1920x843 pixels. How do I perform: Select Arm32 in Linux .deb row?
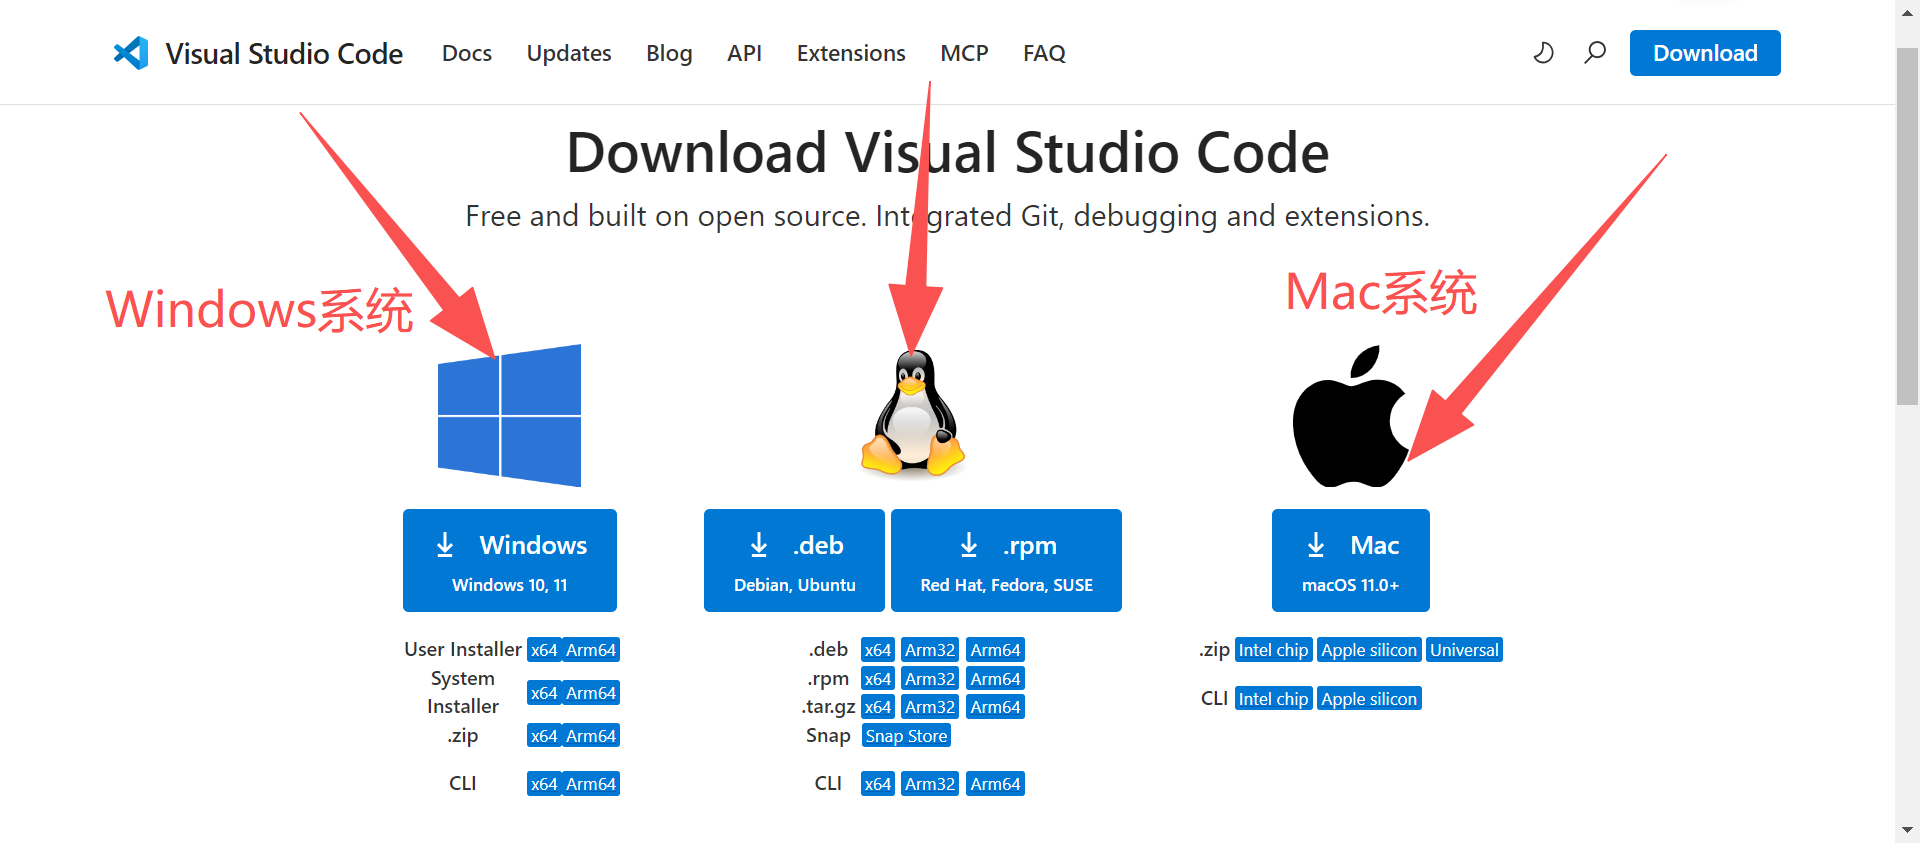(930, 650)
